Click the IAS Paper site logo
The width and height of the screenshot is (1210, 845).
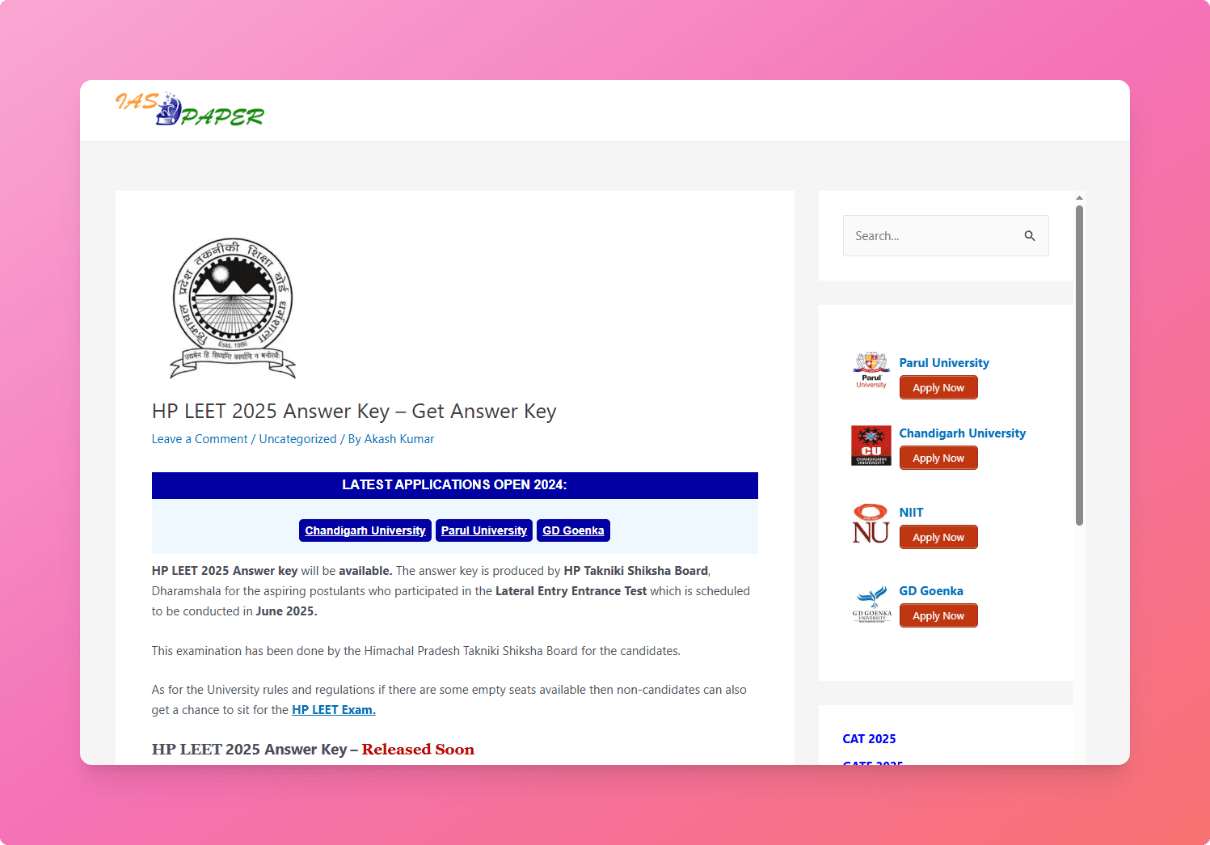(x=189, y=109)
